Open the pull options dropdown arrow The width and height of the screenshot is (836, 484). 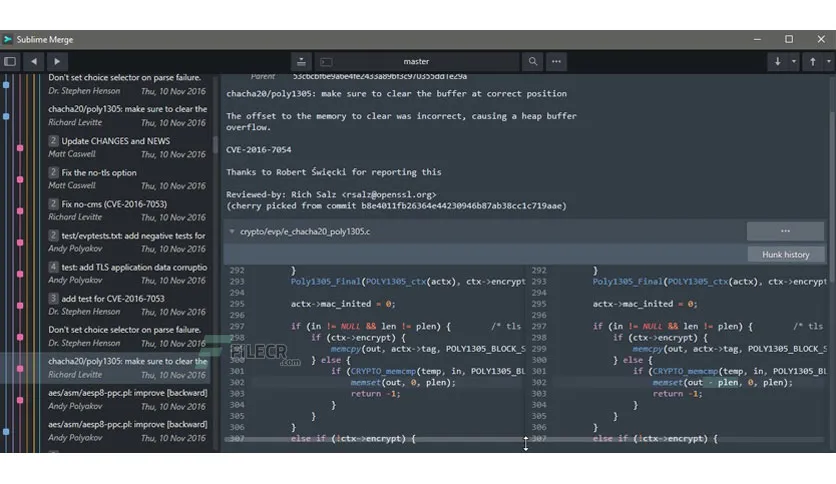[x=794, y=61]
